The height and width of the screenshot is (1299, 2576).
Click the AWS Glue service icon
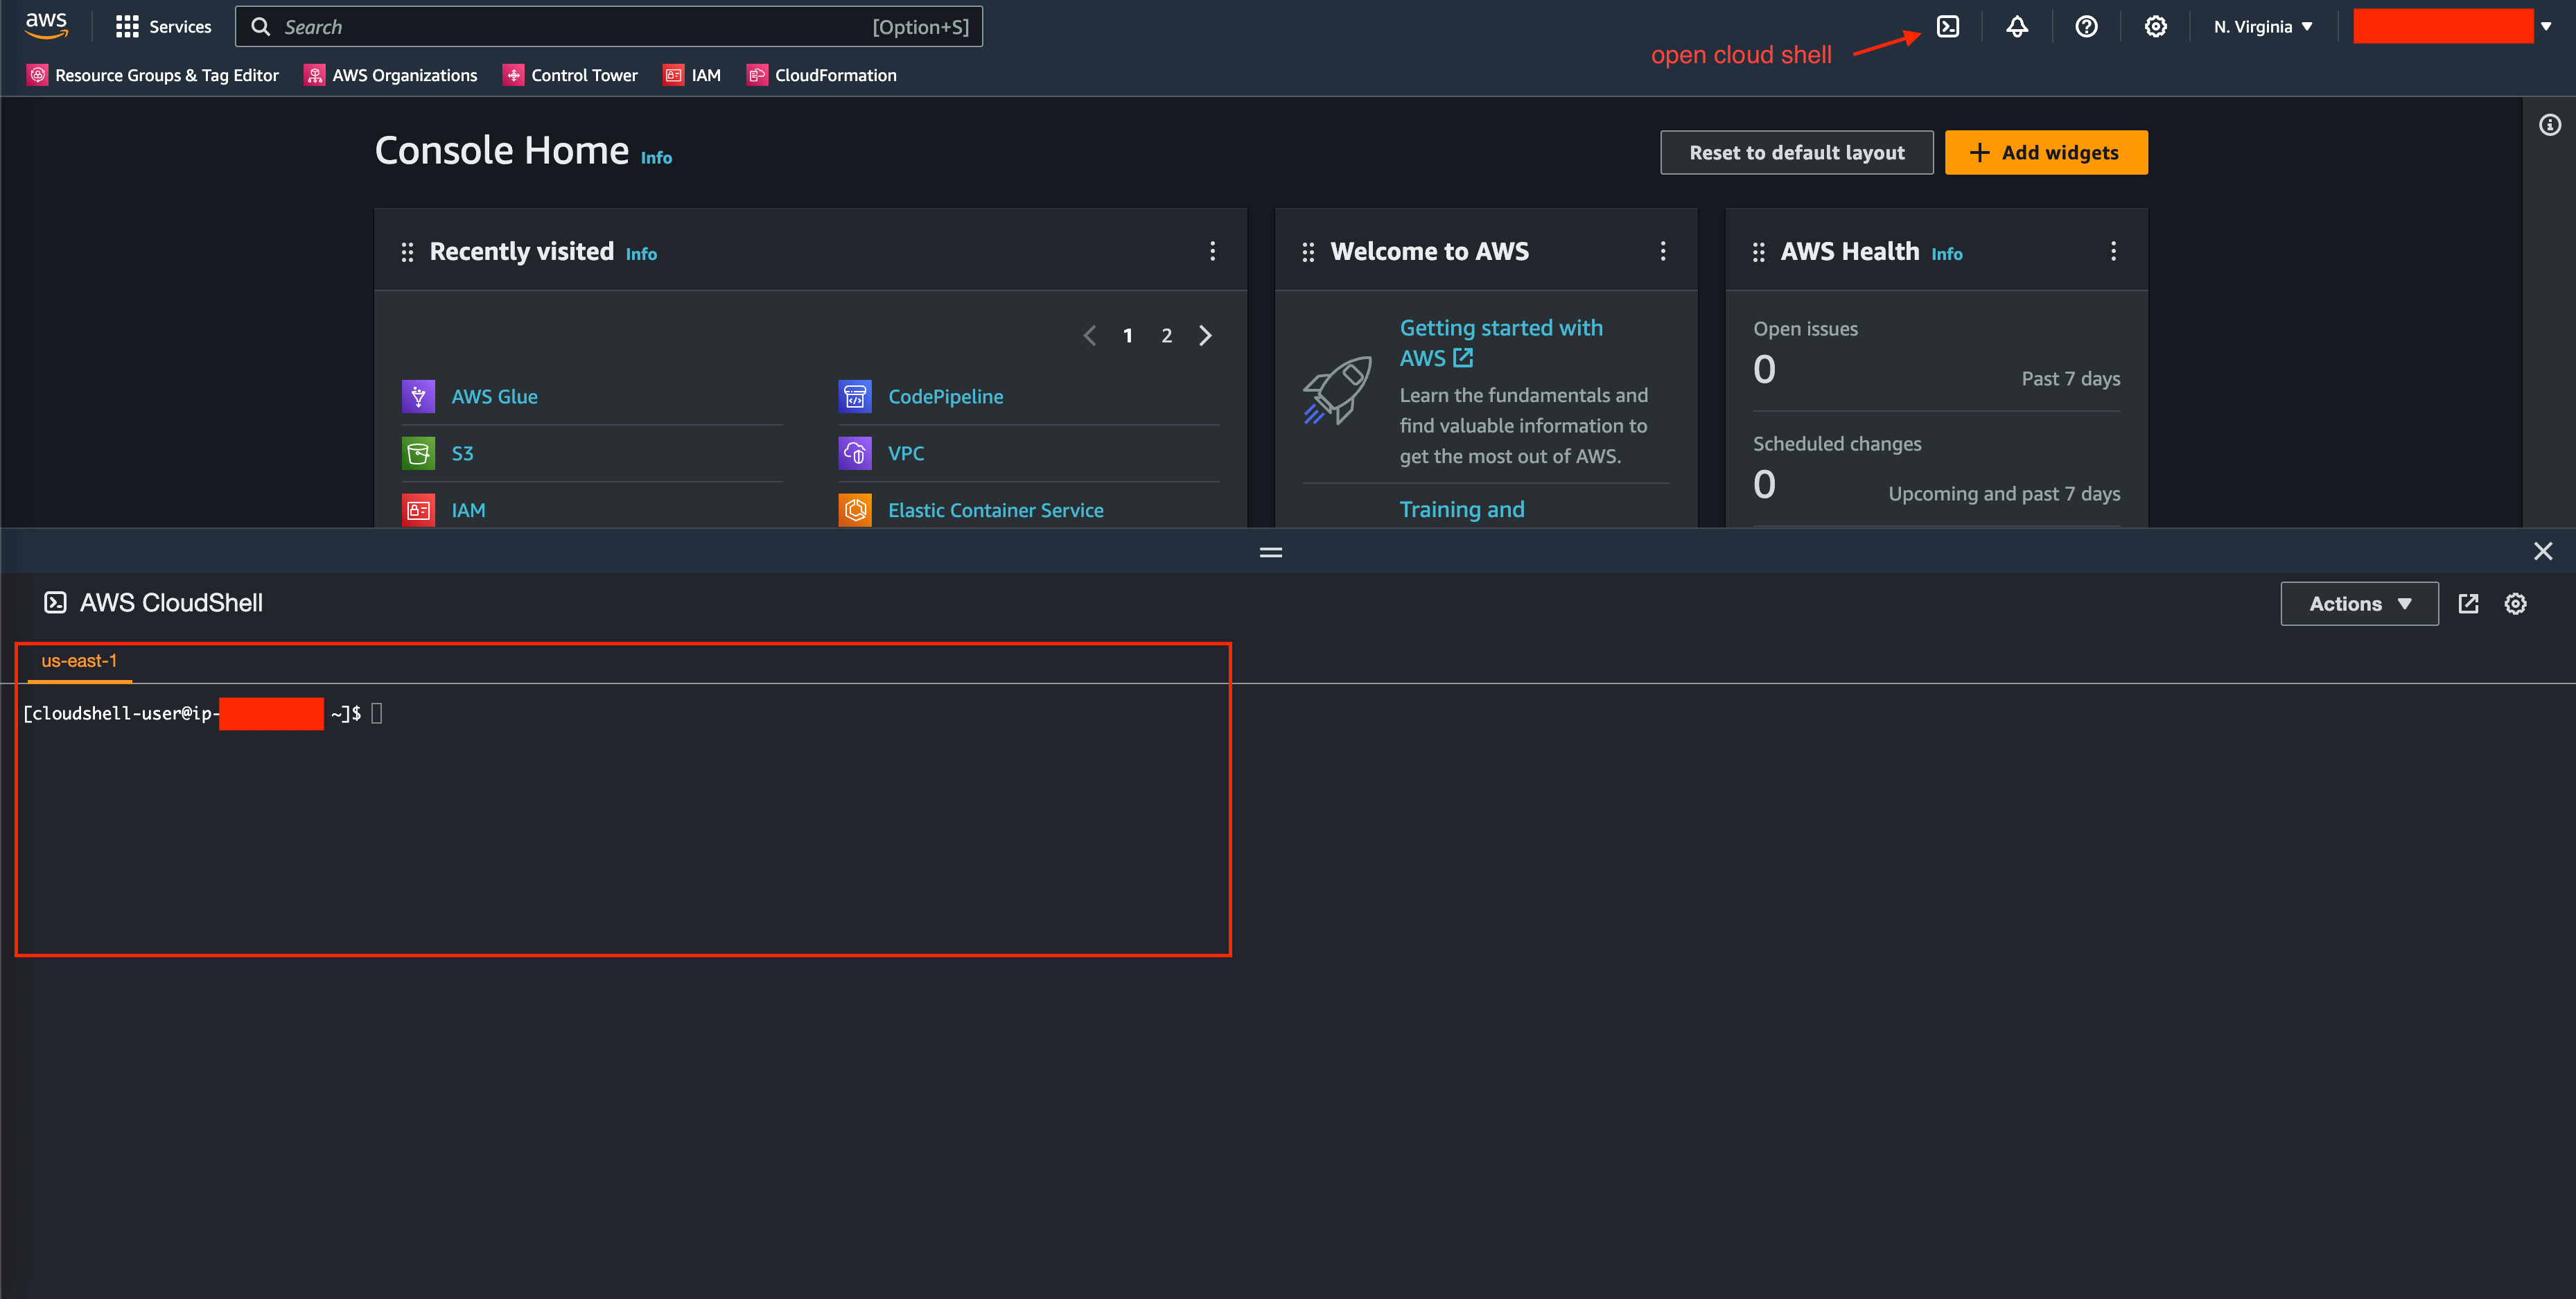418,397
